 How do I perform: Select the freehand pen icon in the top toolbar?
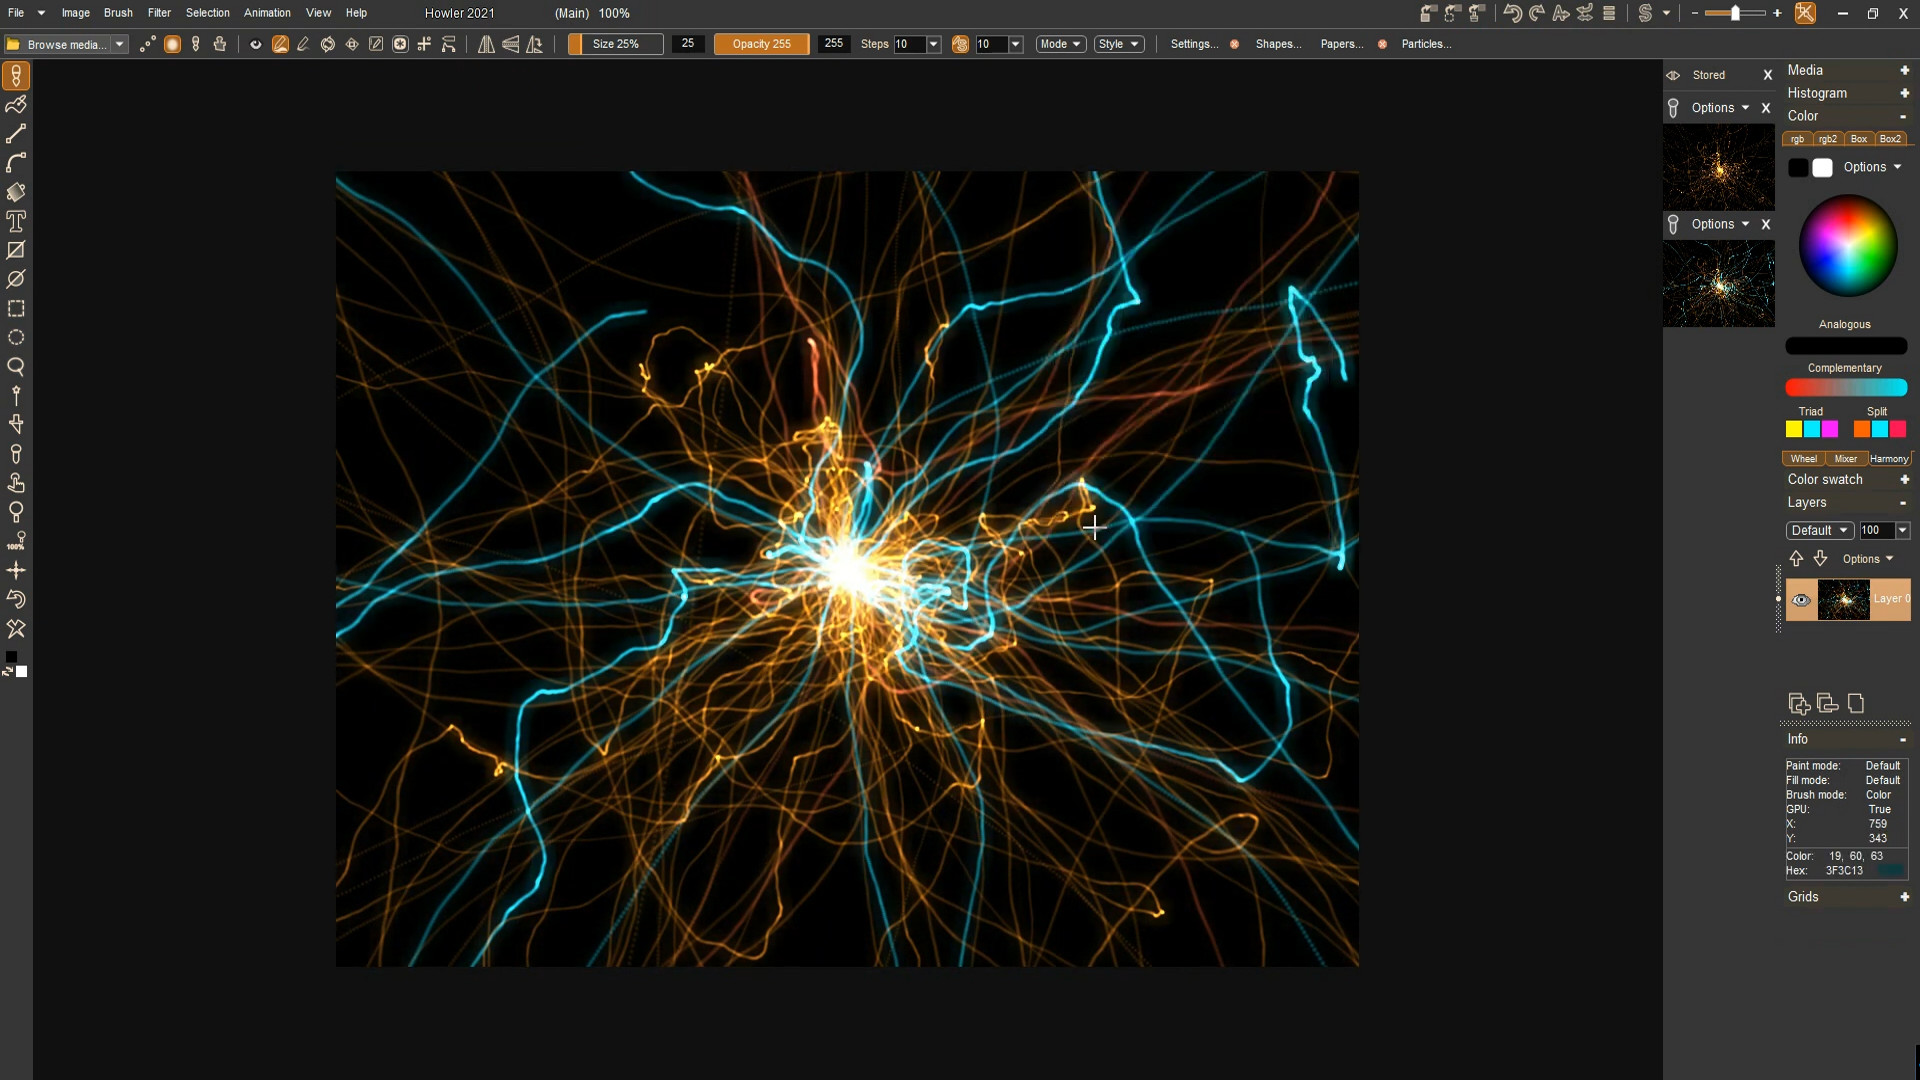tap(303, 44)
